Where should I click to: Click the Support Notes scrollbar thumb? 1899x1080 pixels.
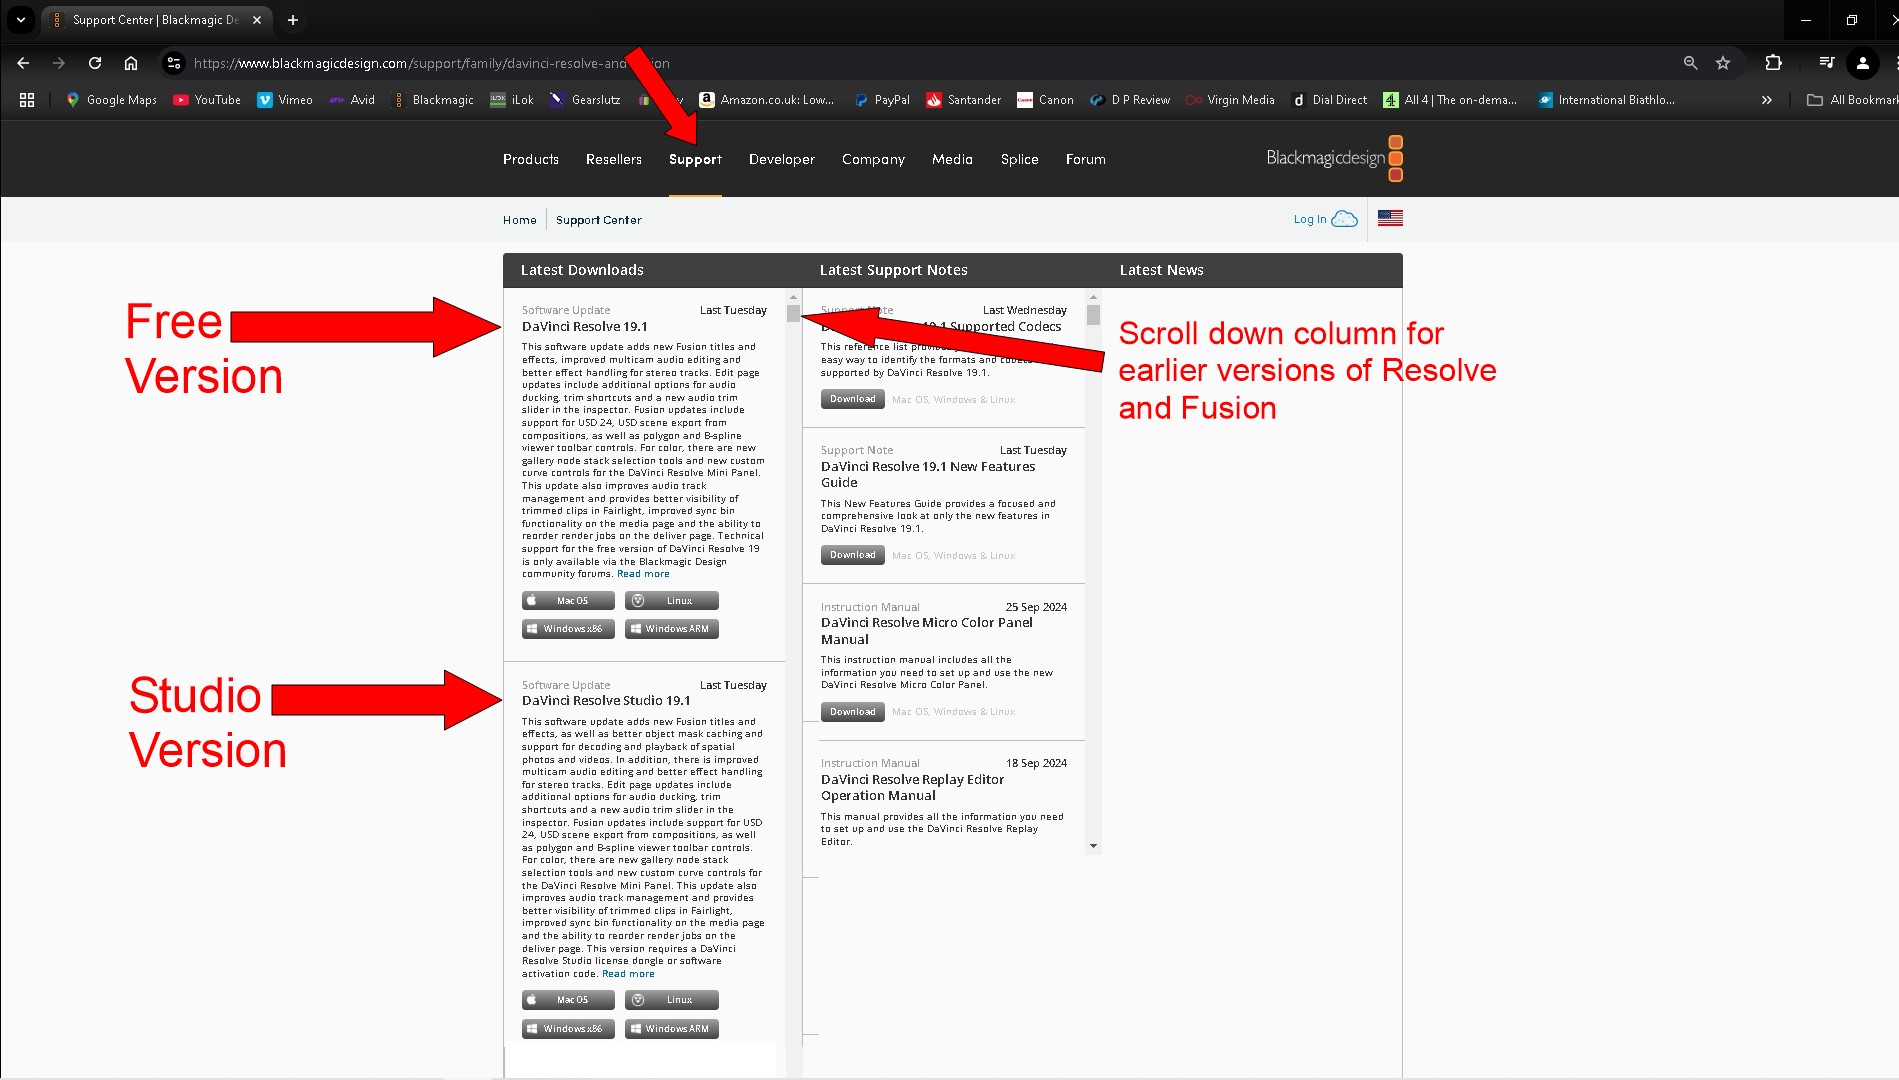point(1093,315)
